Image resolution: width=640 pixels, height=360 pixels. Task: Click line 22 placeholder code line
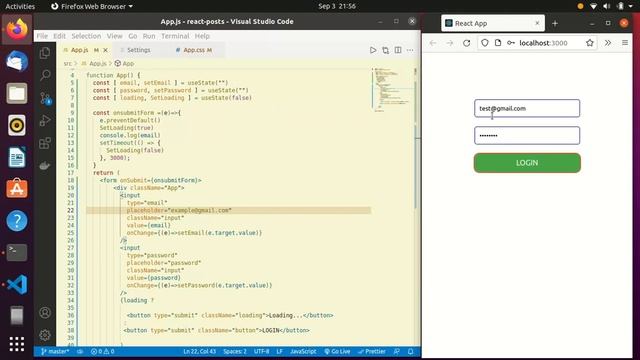tap(229, 210)
